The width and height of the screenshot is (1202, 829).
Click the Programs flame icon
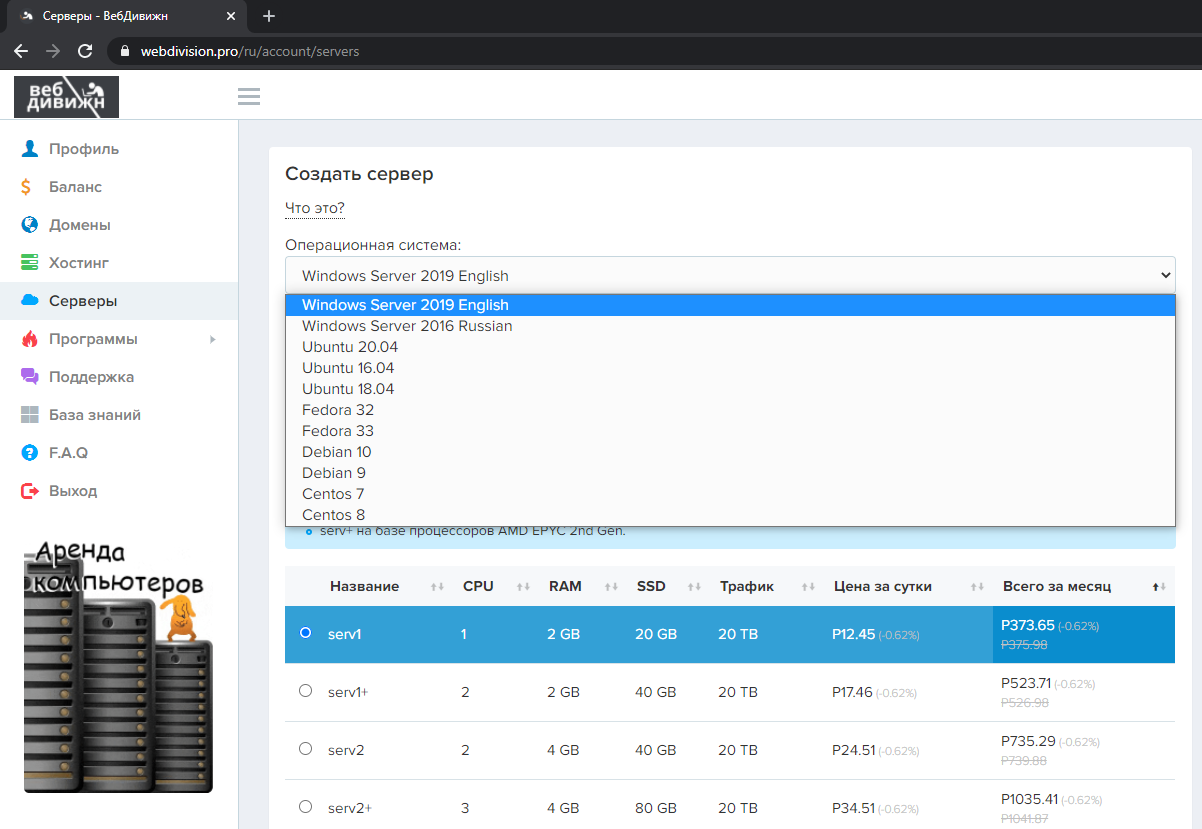click(x=30, y=339)
